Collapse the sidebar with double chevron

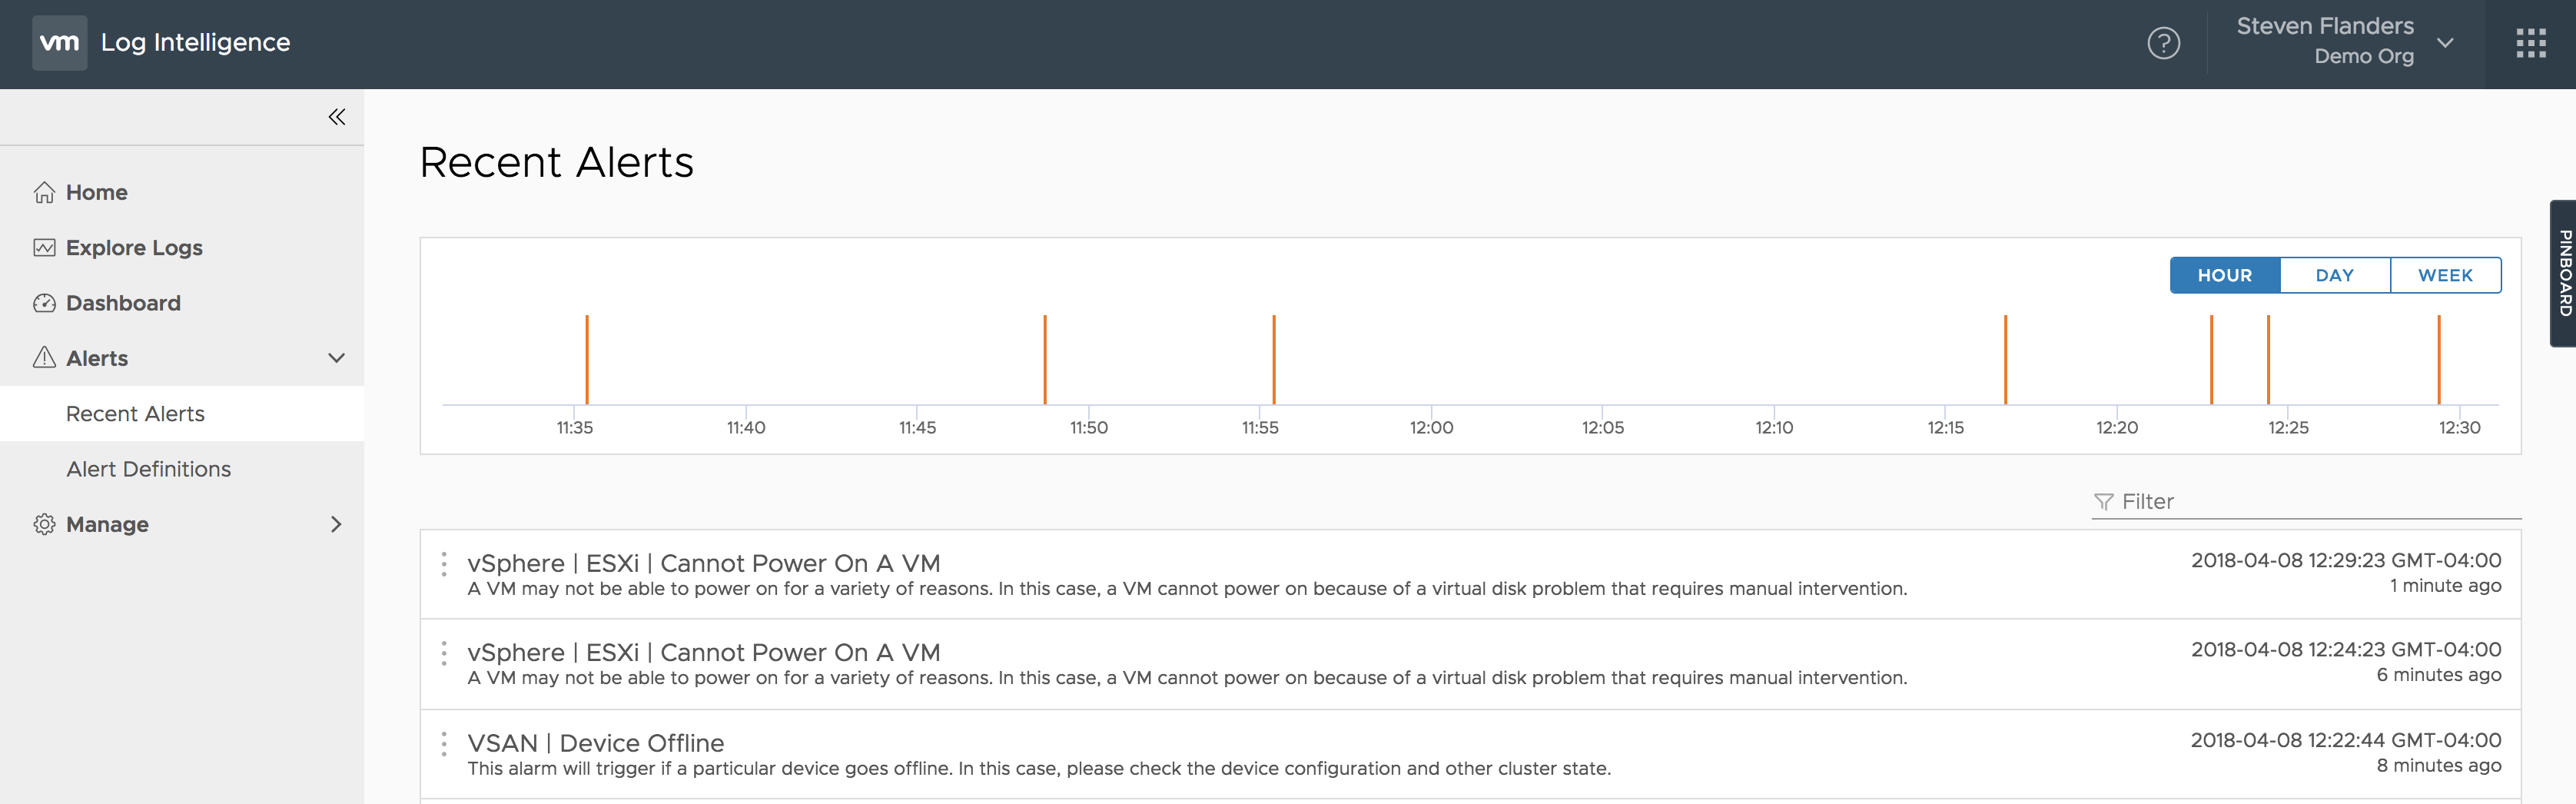point(337,117)
